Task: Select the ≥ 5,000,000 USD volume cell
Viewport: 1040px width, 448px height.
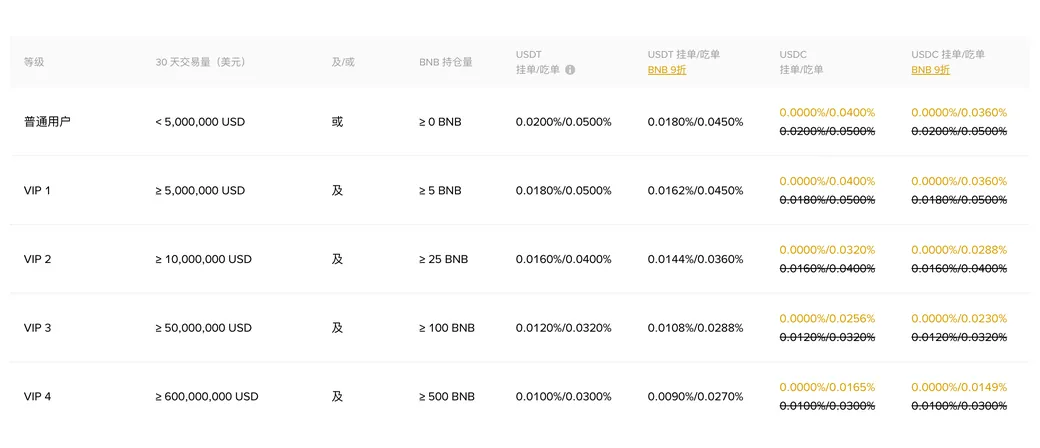Action: pyautogui.click(x=200, y=190)
